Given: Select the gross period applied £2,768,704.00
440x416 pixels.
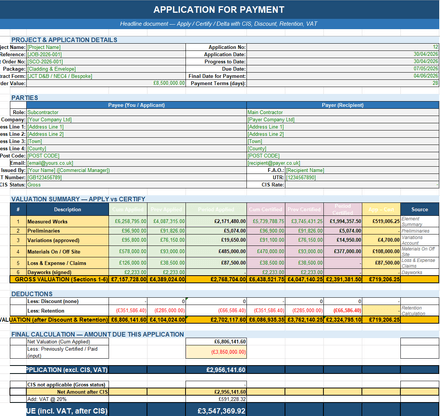Looking at the screenshot, I should click(x=216, y=279).
